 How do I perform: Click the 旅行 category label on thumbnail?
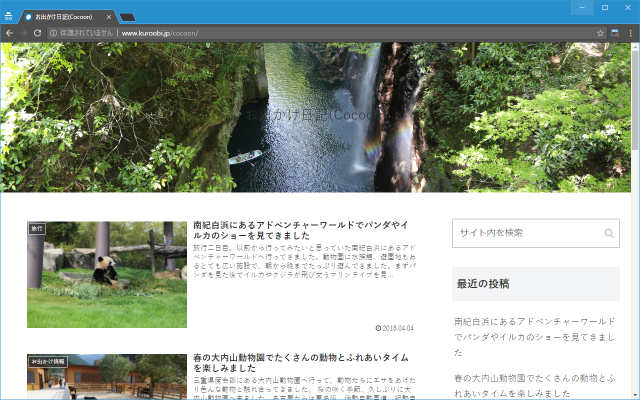point(37,229)
